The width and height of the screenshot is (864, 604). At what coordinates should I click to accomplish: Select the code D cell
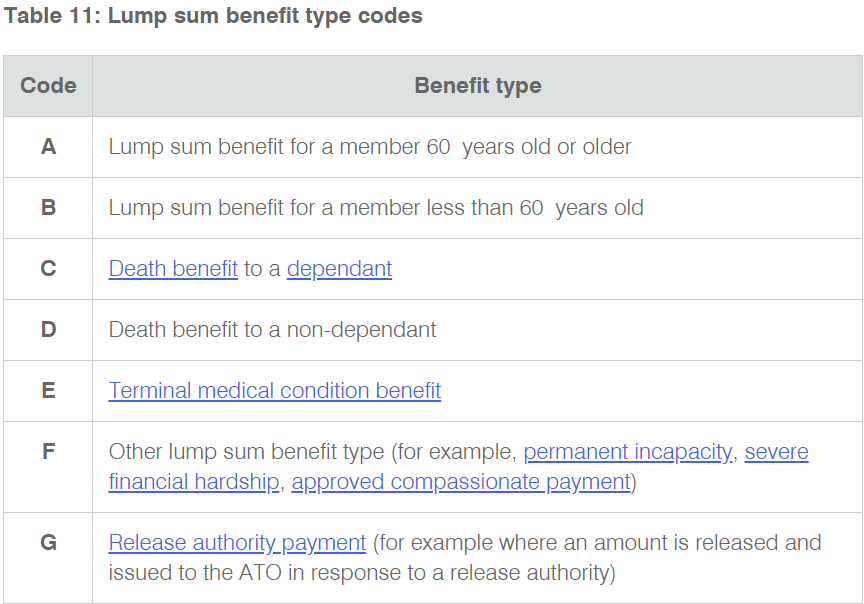tap(48, 330)
